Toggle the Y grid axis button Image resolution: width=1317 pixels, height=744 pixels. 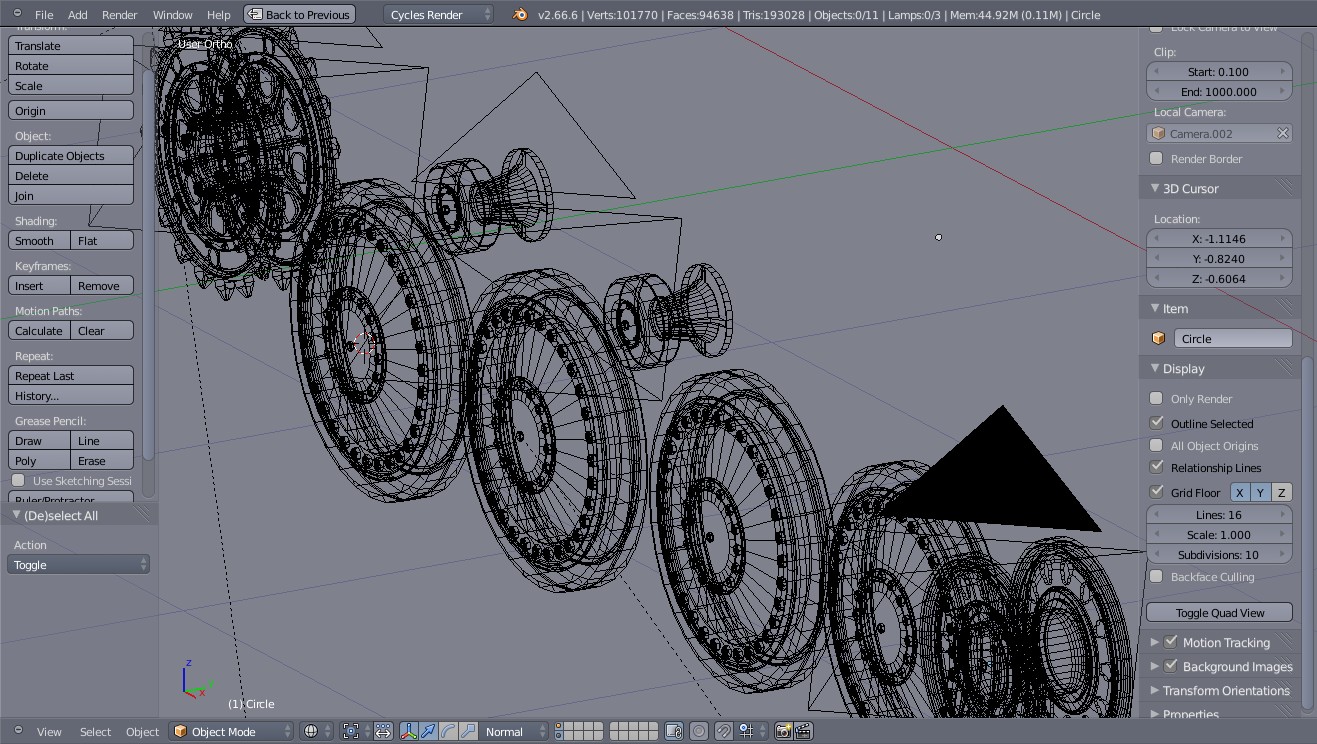point(1261,492)
